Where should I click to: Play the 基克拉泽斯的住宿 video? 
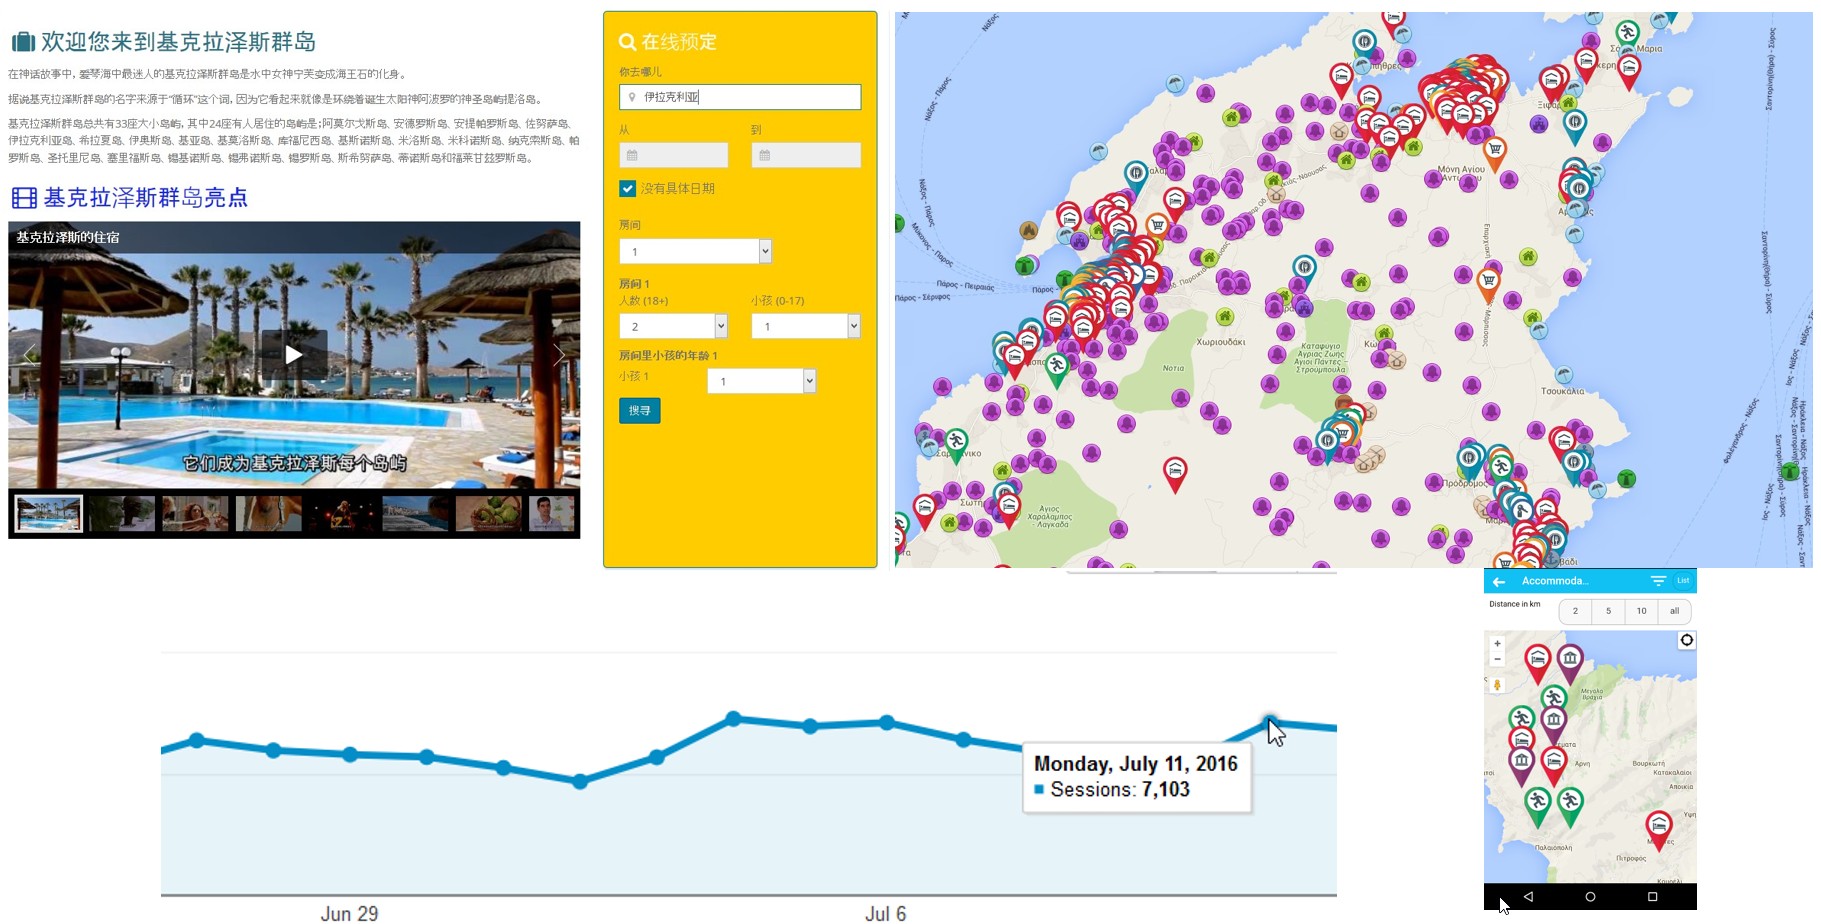coord(293,354)
